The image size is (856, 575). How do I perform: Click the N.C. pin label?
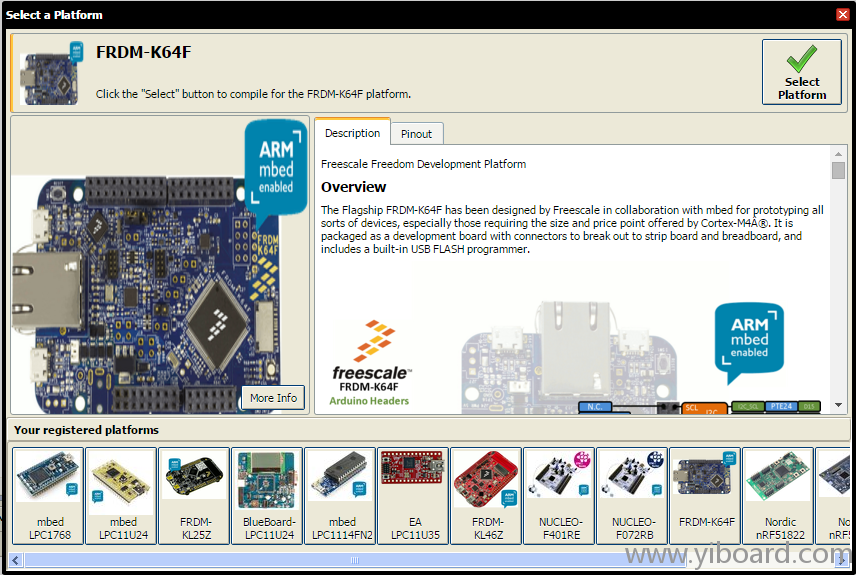(595, 407)
